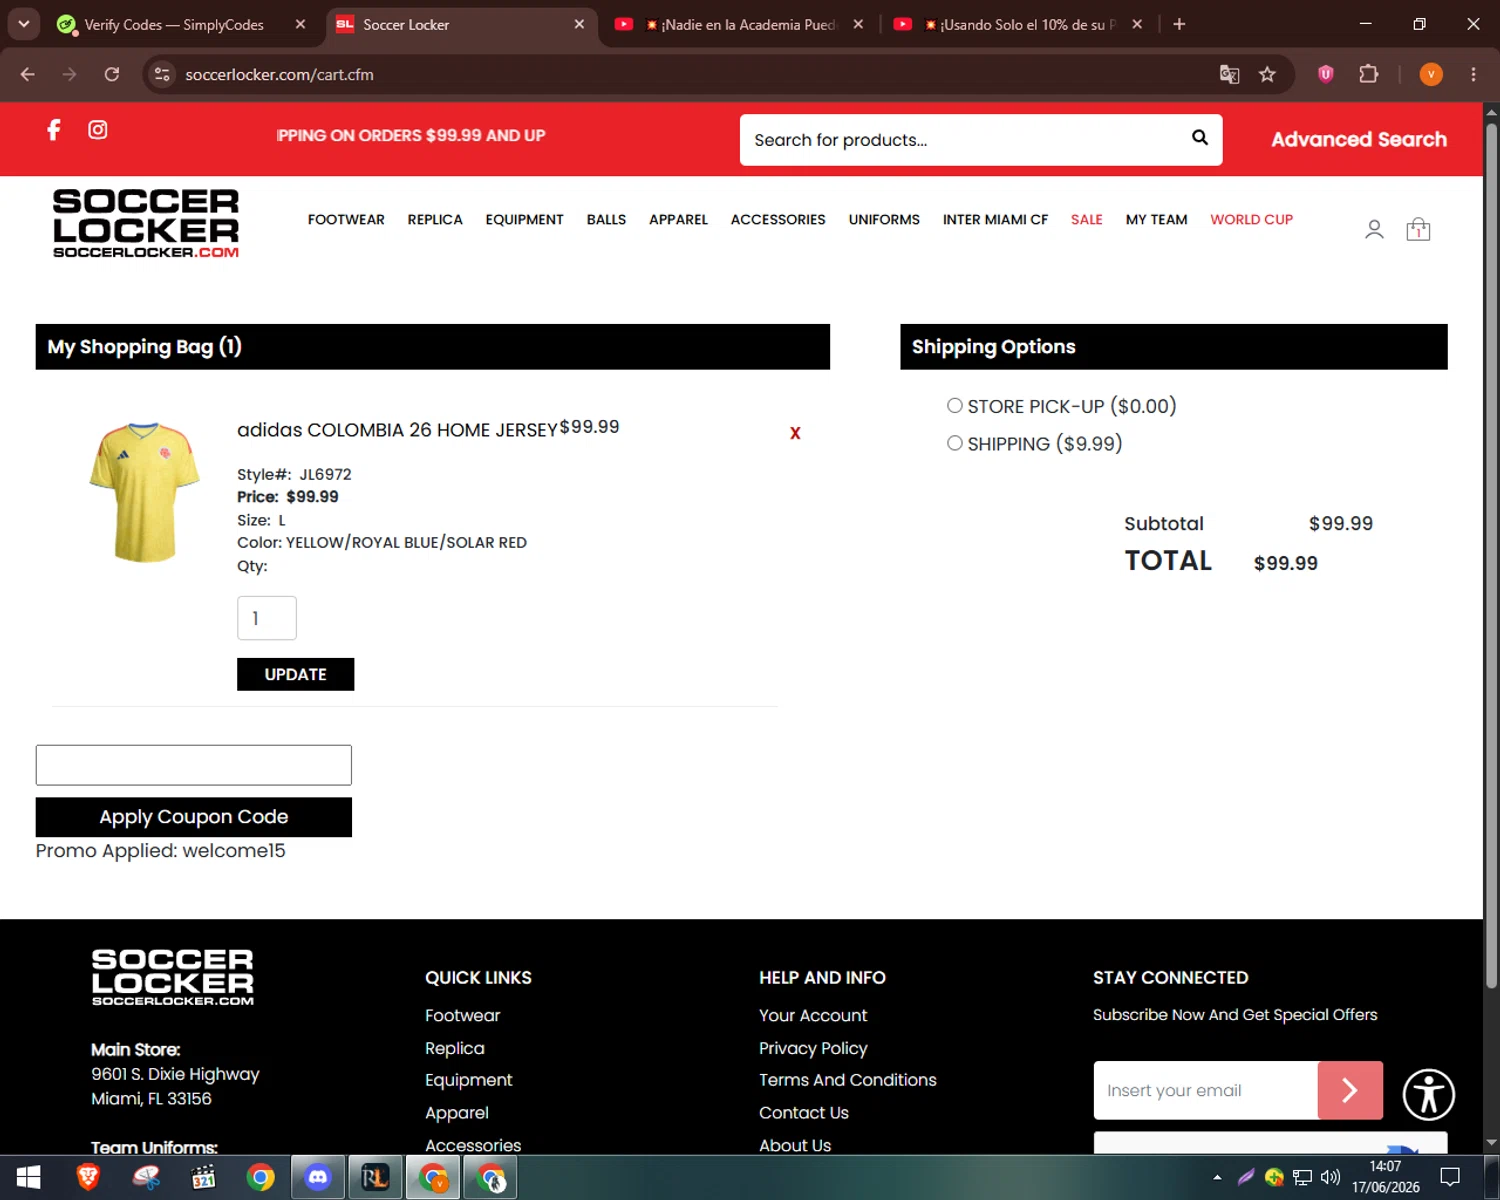Launch Brave from the taskbar

tap(88, 1177)
